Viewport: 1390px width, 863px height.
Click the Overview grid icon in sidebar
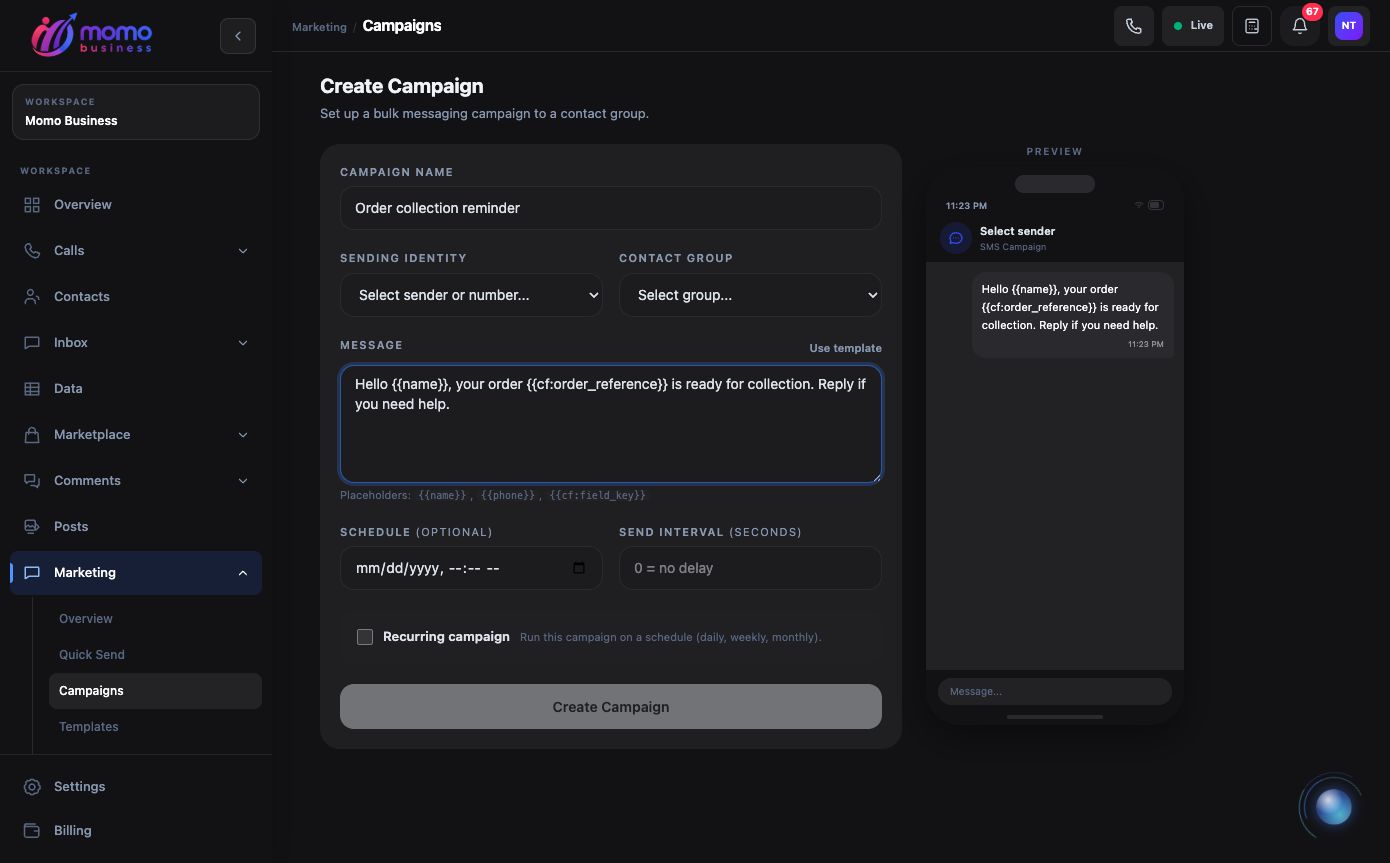tap(32, 205)
